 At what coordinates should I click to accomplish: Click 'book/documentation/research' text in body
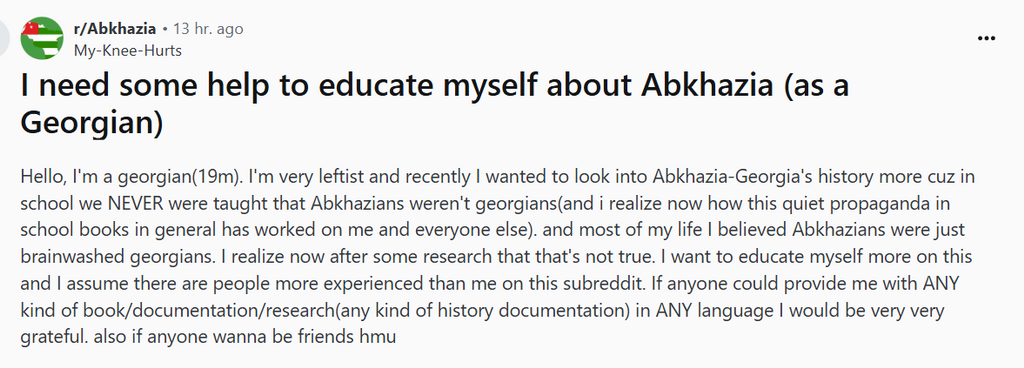coord(195,311)
